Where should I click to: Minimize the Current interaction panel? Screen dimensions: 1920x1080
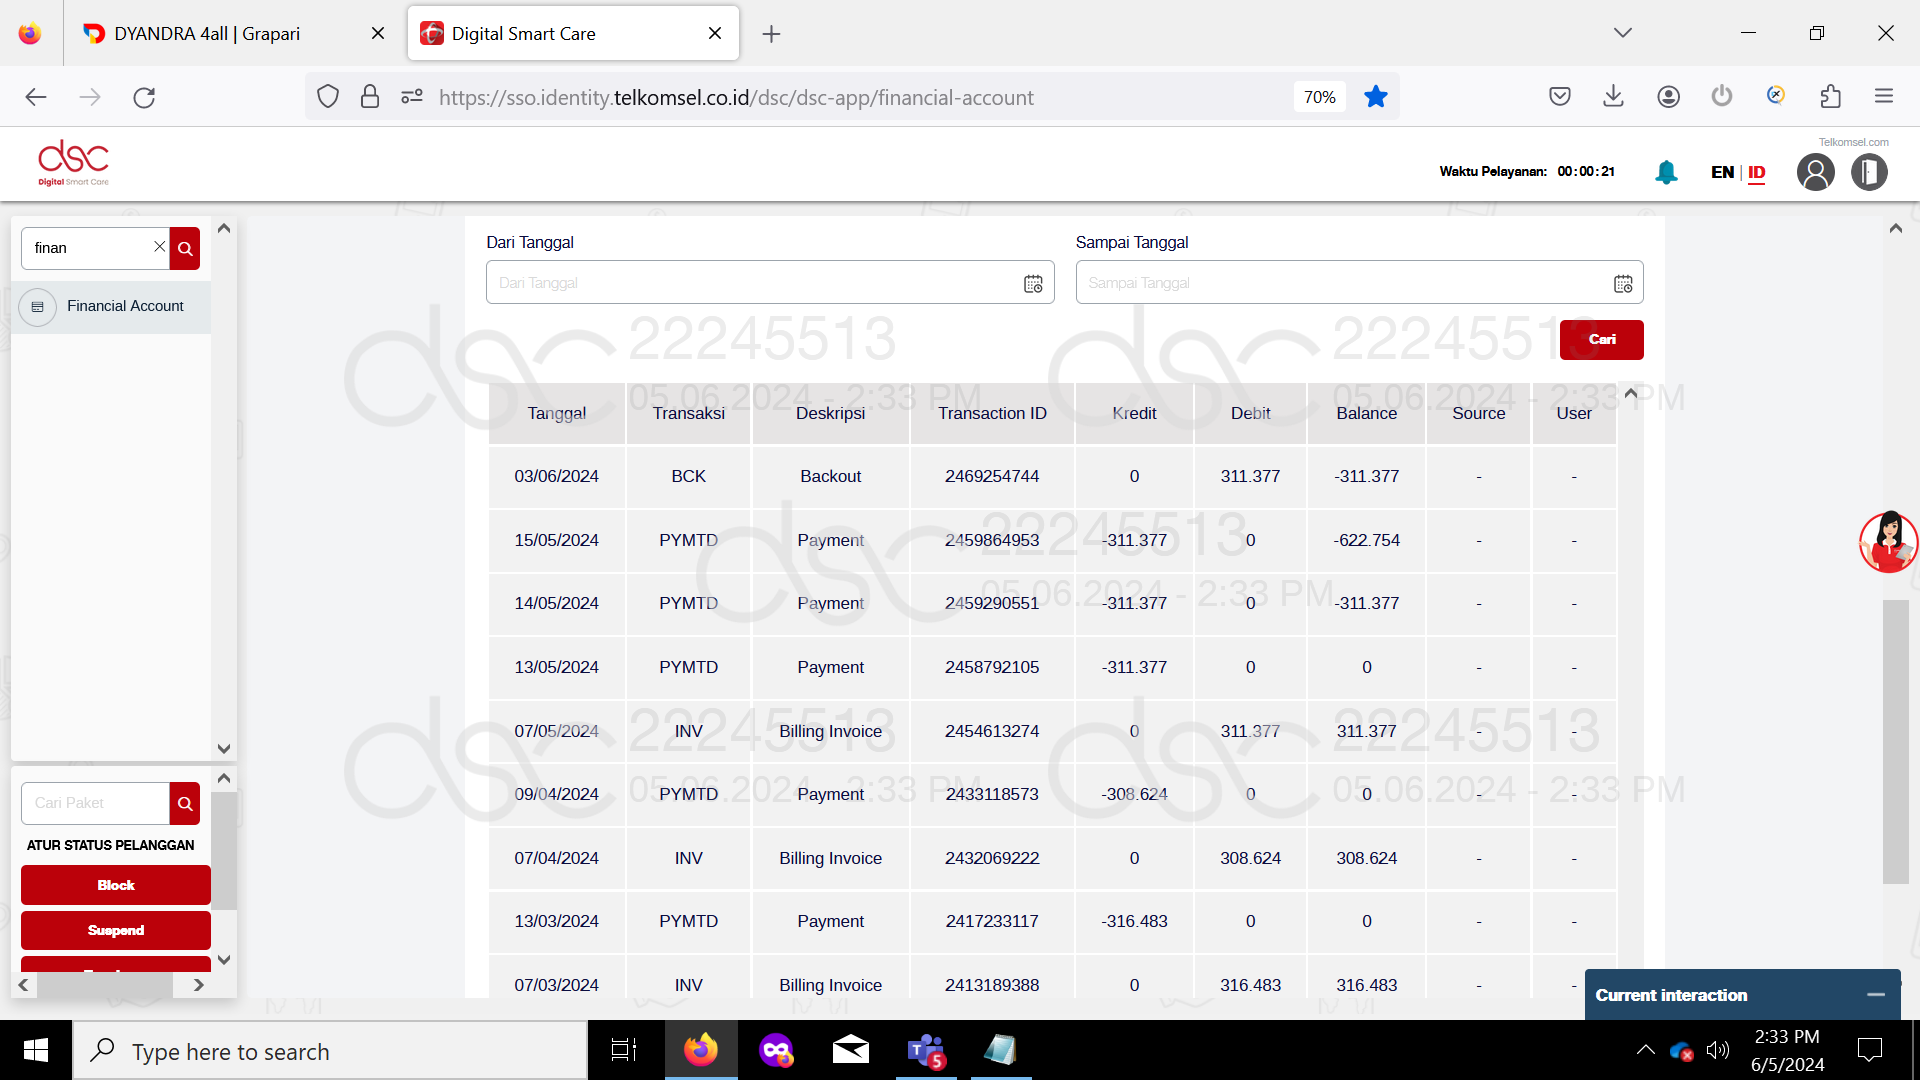tap(1875, 995)
